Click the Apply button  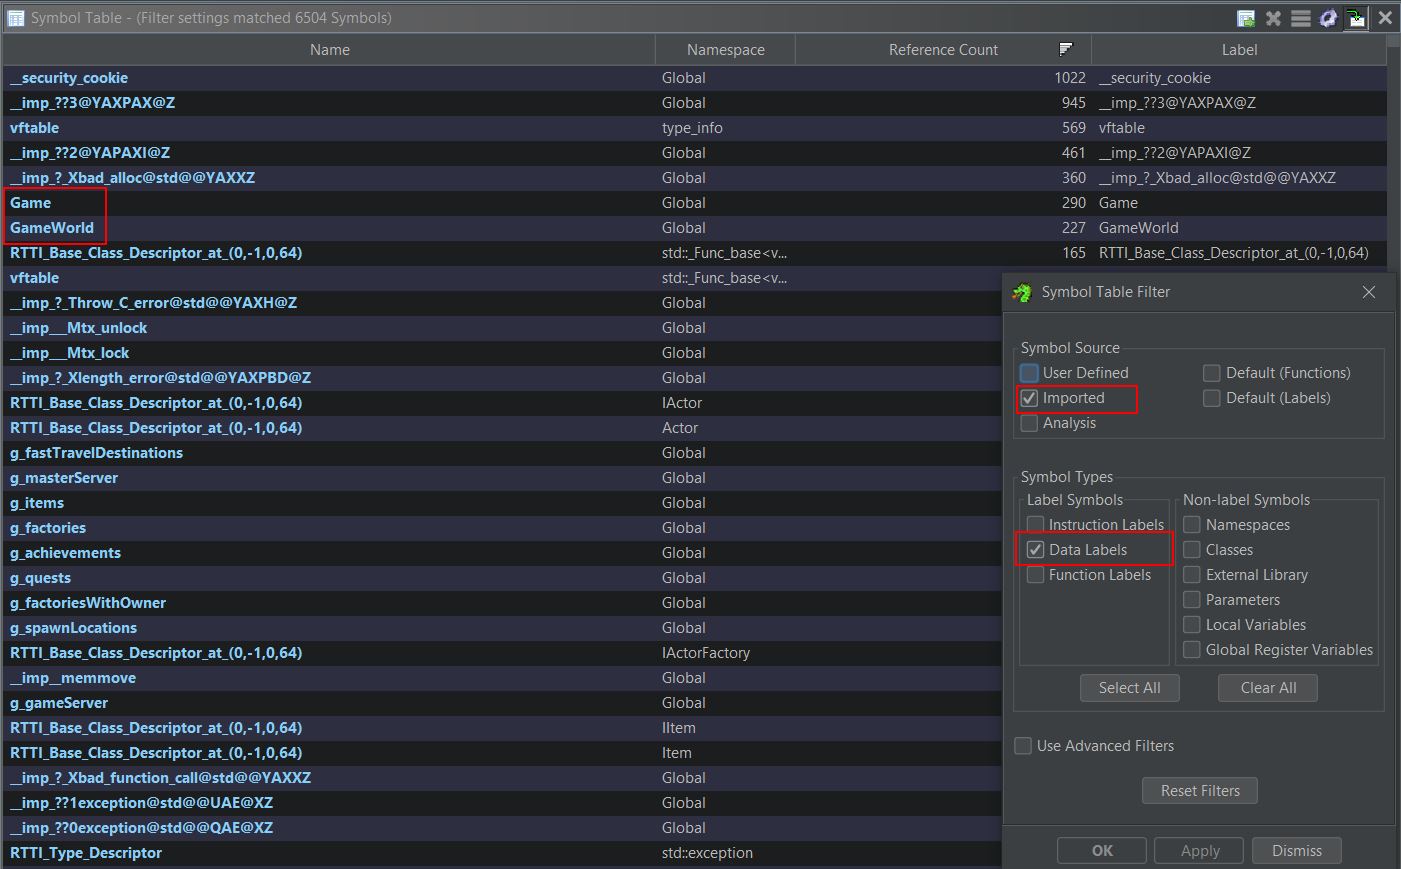[x=1200, y=851]
